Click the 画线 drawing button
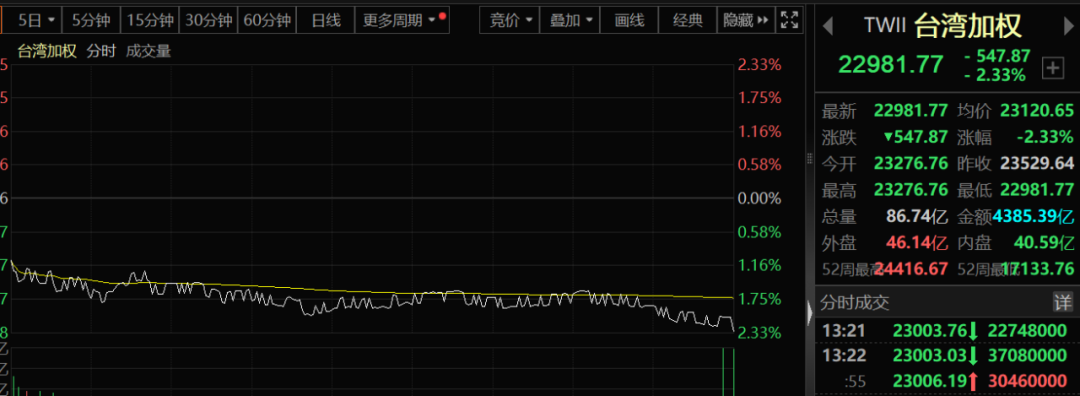Screen dimensions: 1080x396 (x=630, y=21)
